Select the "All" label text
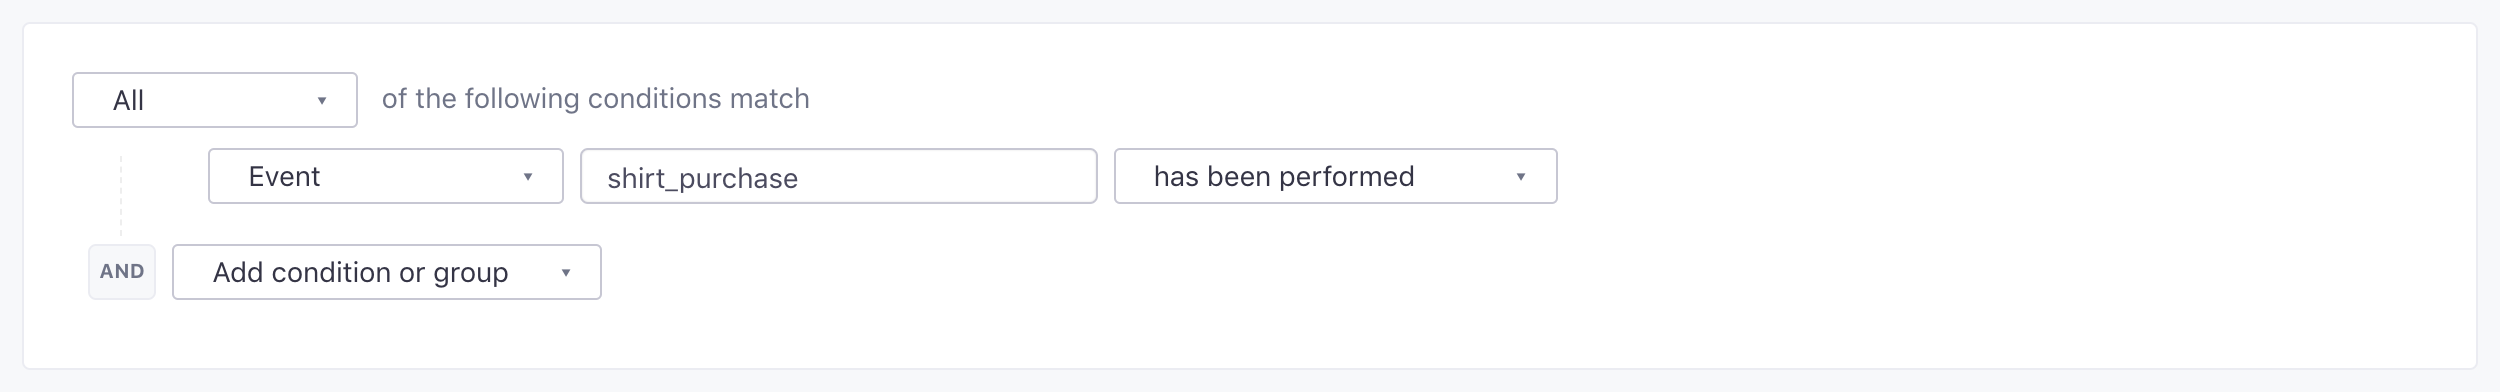The height and width of the screenshot is (392, 2500). click(x=129, y=100)
